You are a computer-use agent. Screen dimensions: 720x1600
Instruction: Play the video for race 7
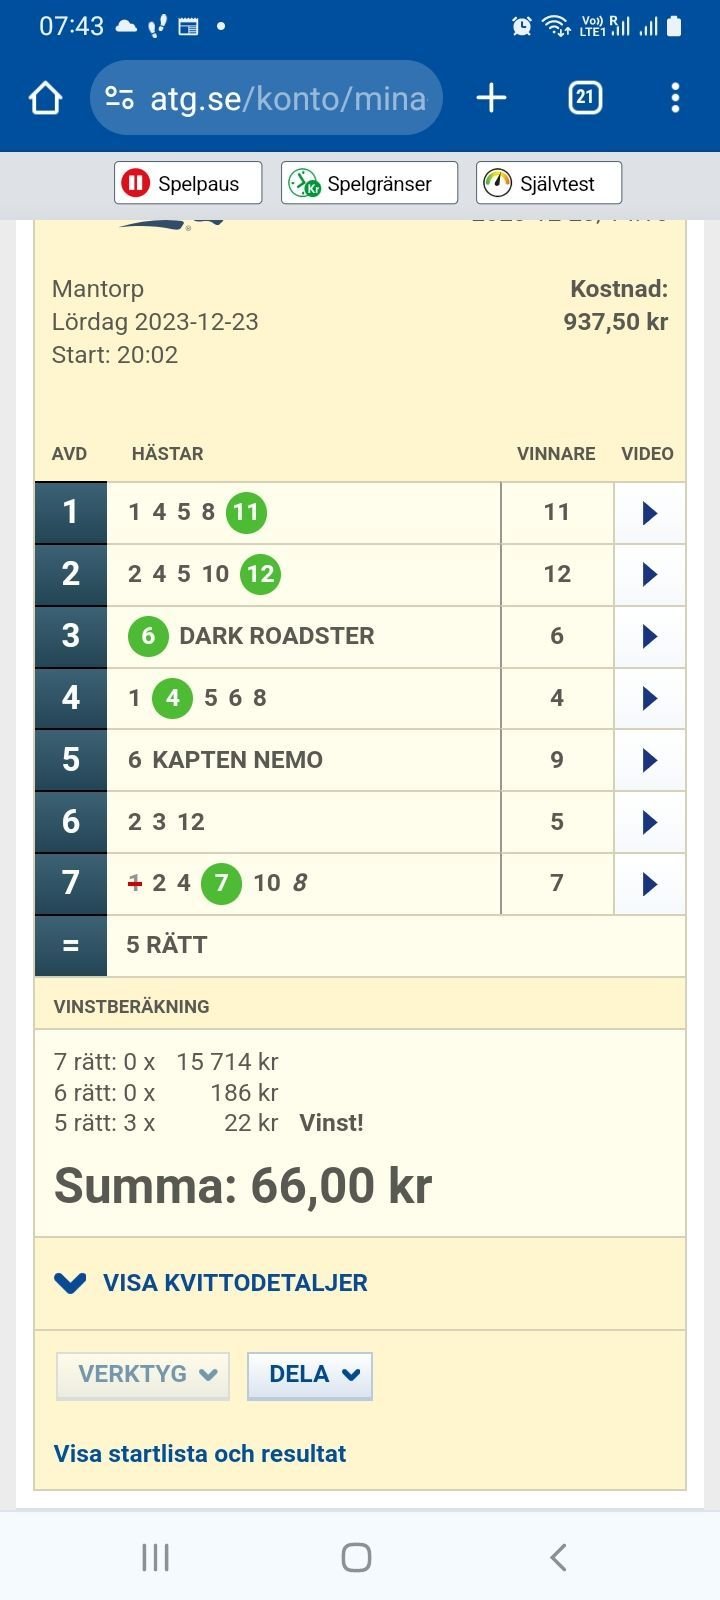pos(649,884)
